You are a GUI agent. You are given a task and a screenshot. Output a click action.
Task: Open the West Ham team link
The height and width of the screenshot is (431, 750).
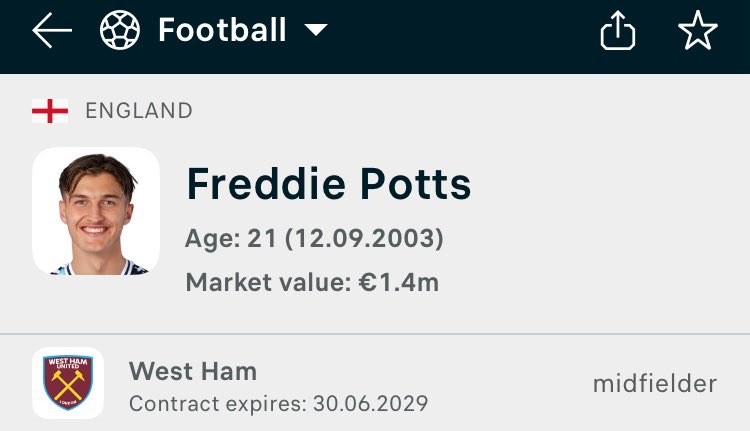[193, 371]
